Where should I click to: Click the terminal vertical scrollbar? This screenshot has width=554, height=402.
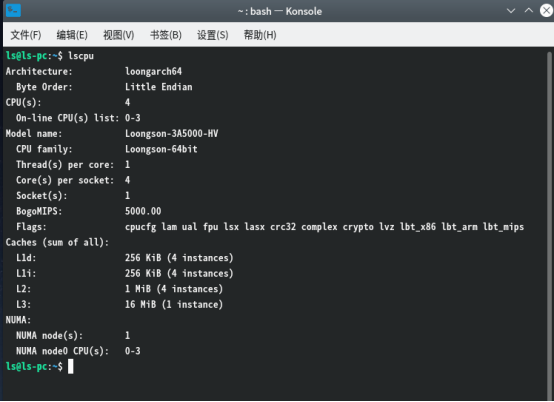point(549,225)
